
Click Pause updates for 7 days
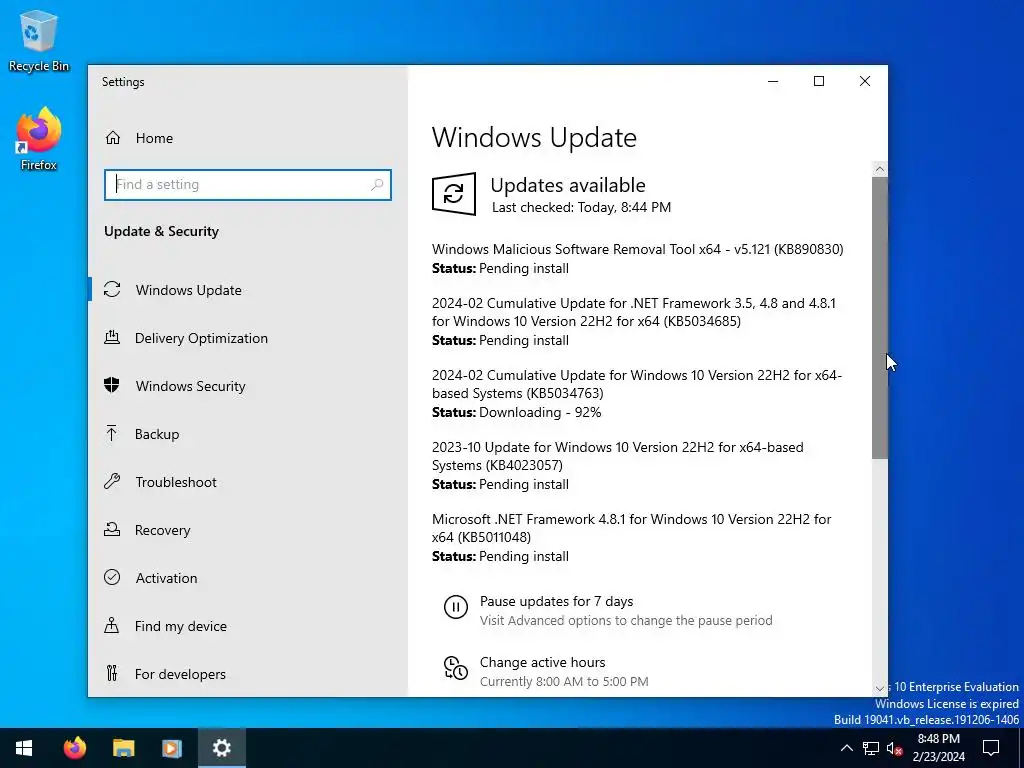coord(607,610)
